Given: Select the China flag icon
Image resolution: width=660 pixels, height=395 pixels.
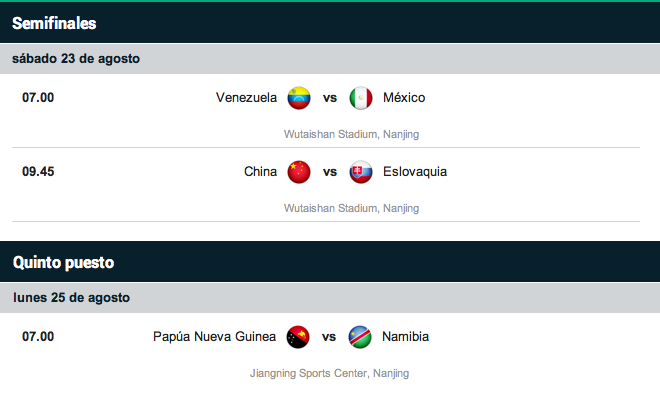Looking at the screenshot, I should [299, 172].
